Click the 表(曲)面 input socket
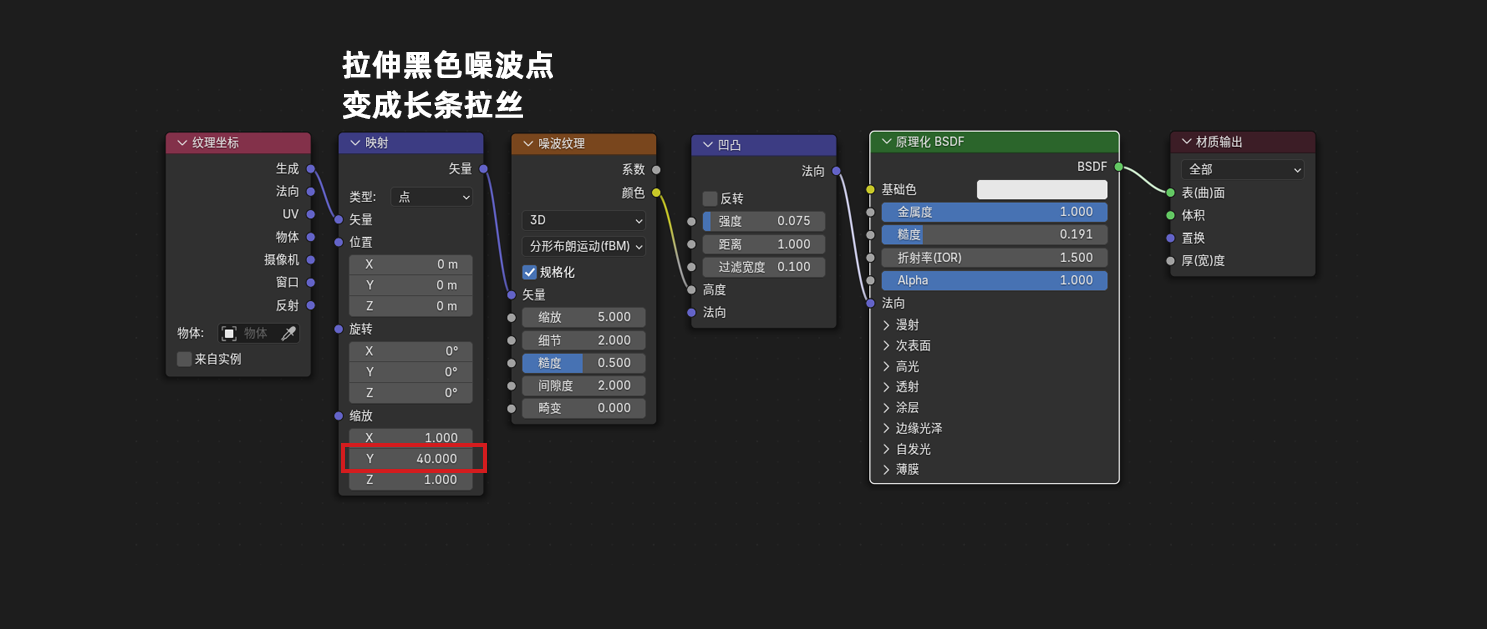 coord(1170,192)
